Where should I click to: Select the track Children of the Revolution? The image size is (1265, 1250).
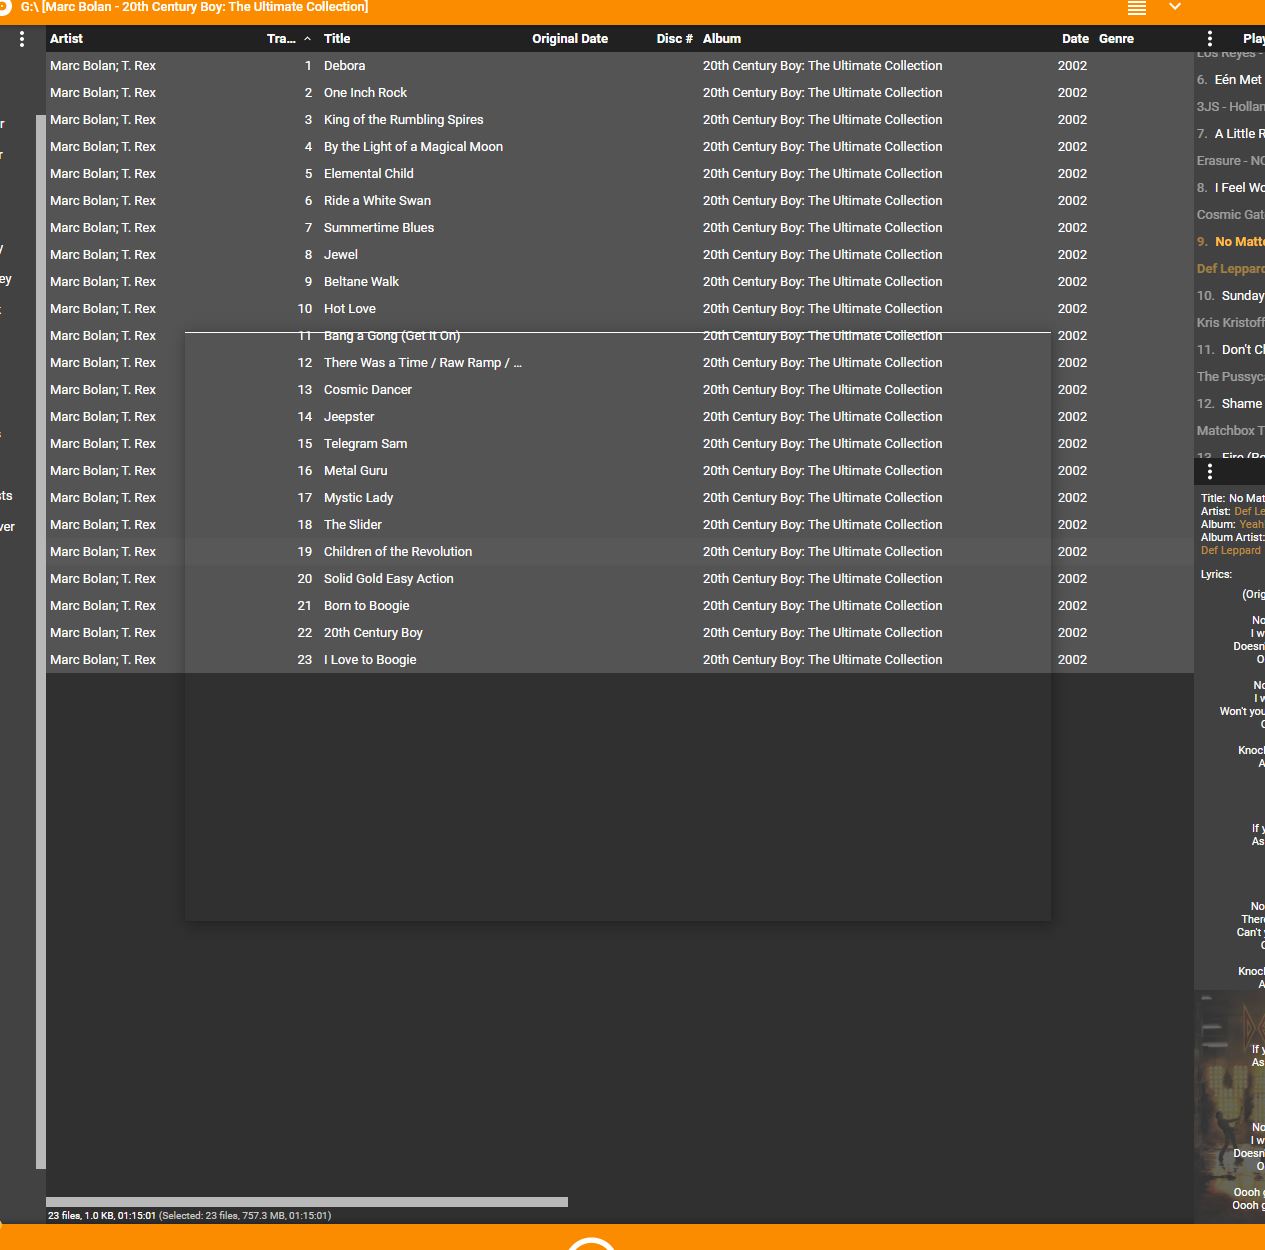pos(398,552)
